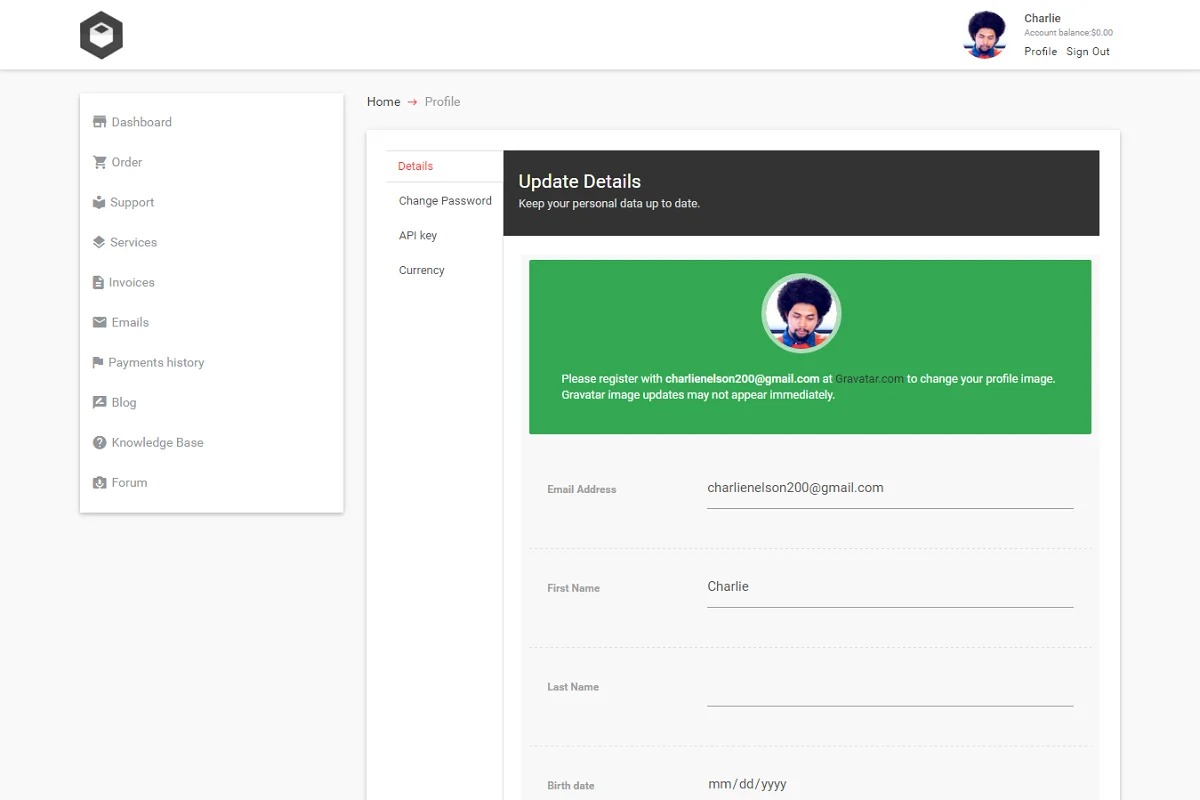
Task: Click the Sign Out link
Action: (1087, 52)
